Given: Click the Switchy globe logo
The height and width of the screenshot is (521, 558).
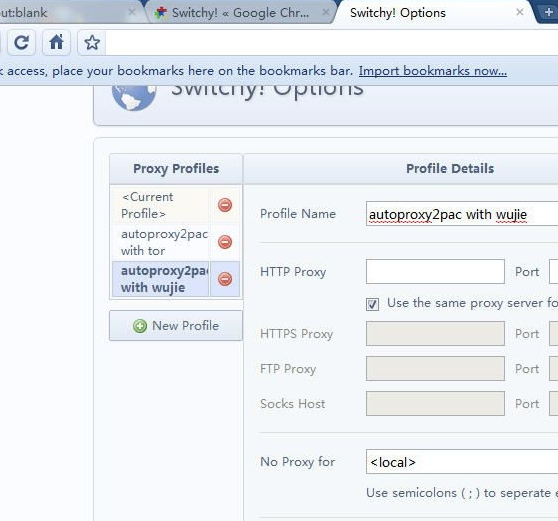Looking at the screenshot, I should [x=134, y=97].
